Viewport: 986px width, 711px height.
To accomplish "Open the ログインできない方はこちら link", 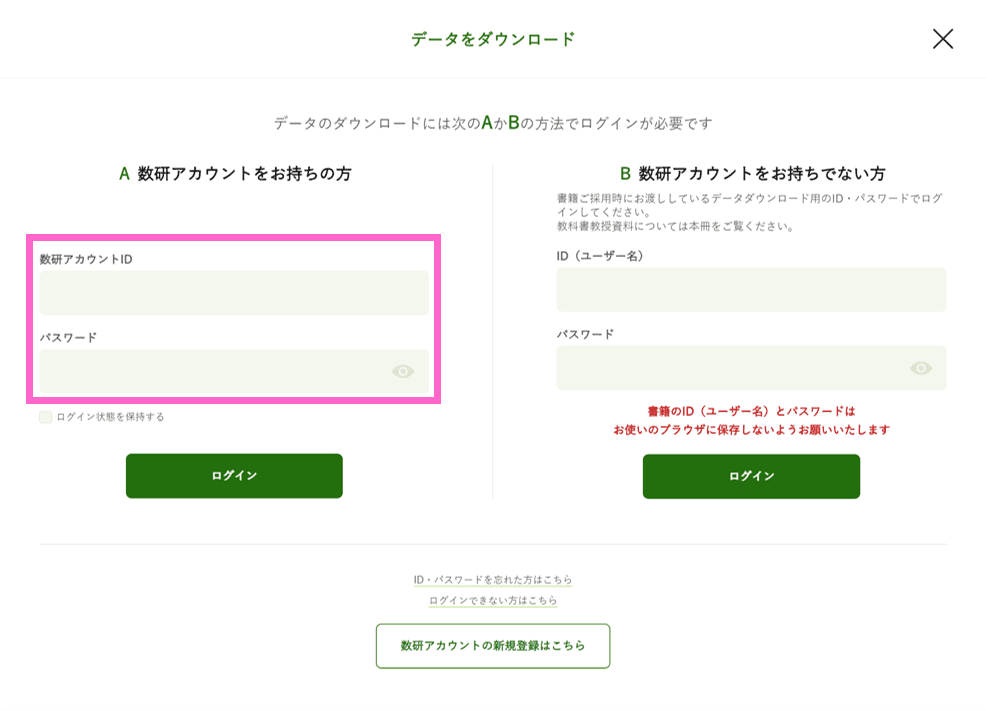I will (493, 601).
